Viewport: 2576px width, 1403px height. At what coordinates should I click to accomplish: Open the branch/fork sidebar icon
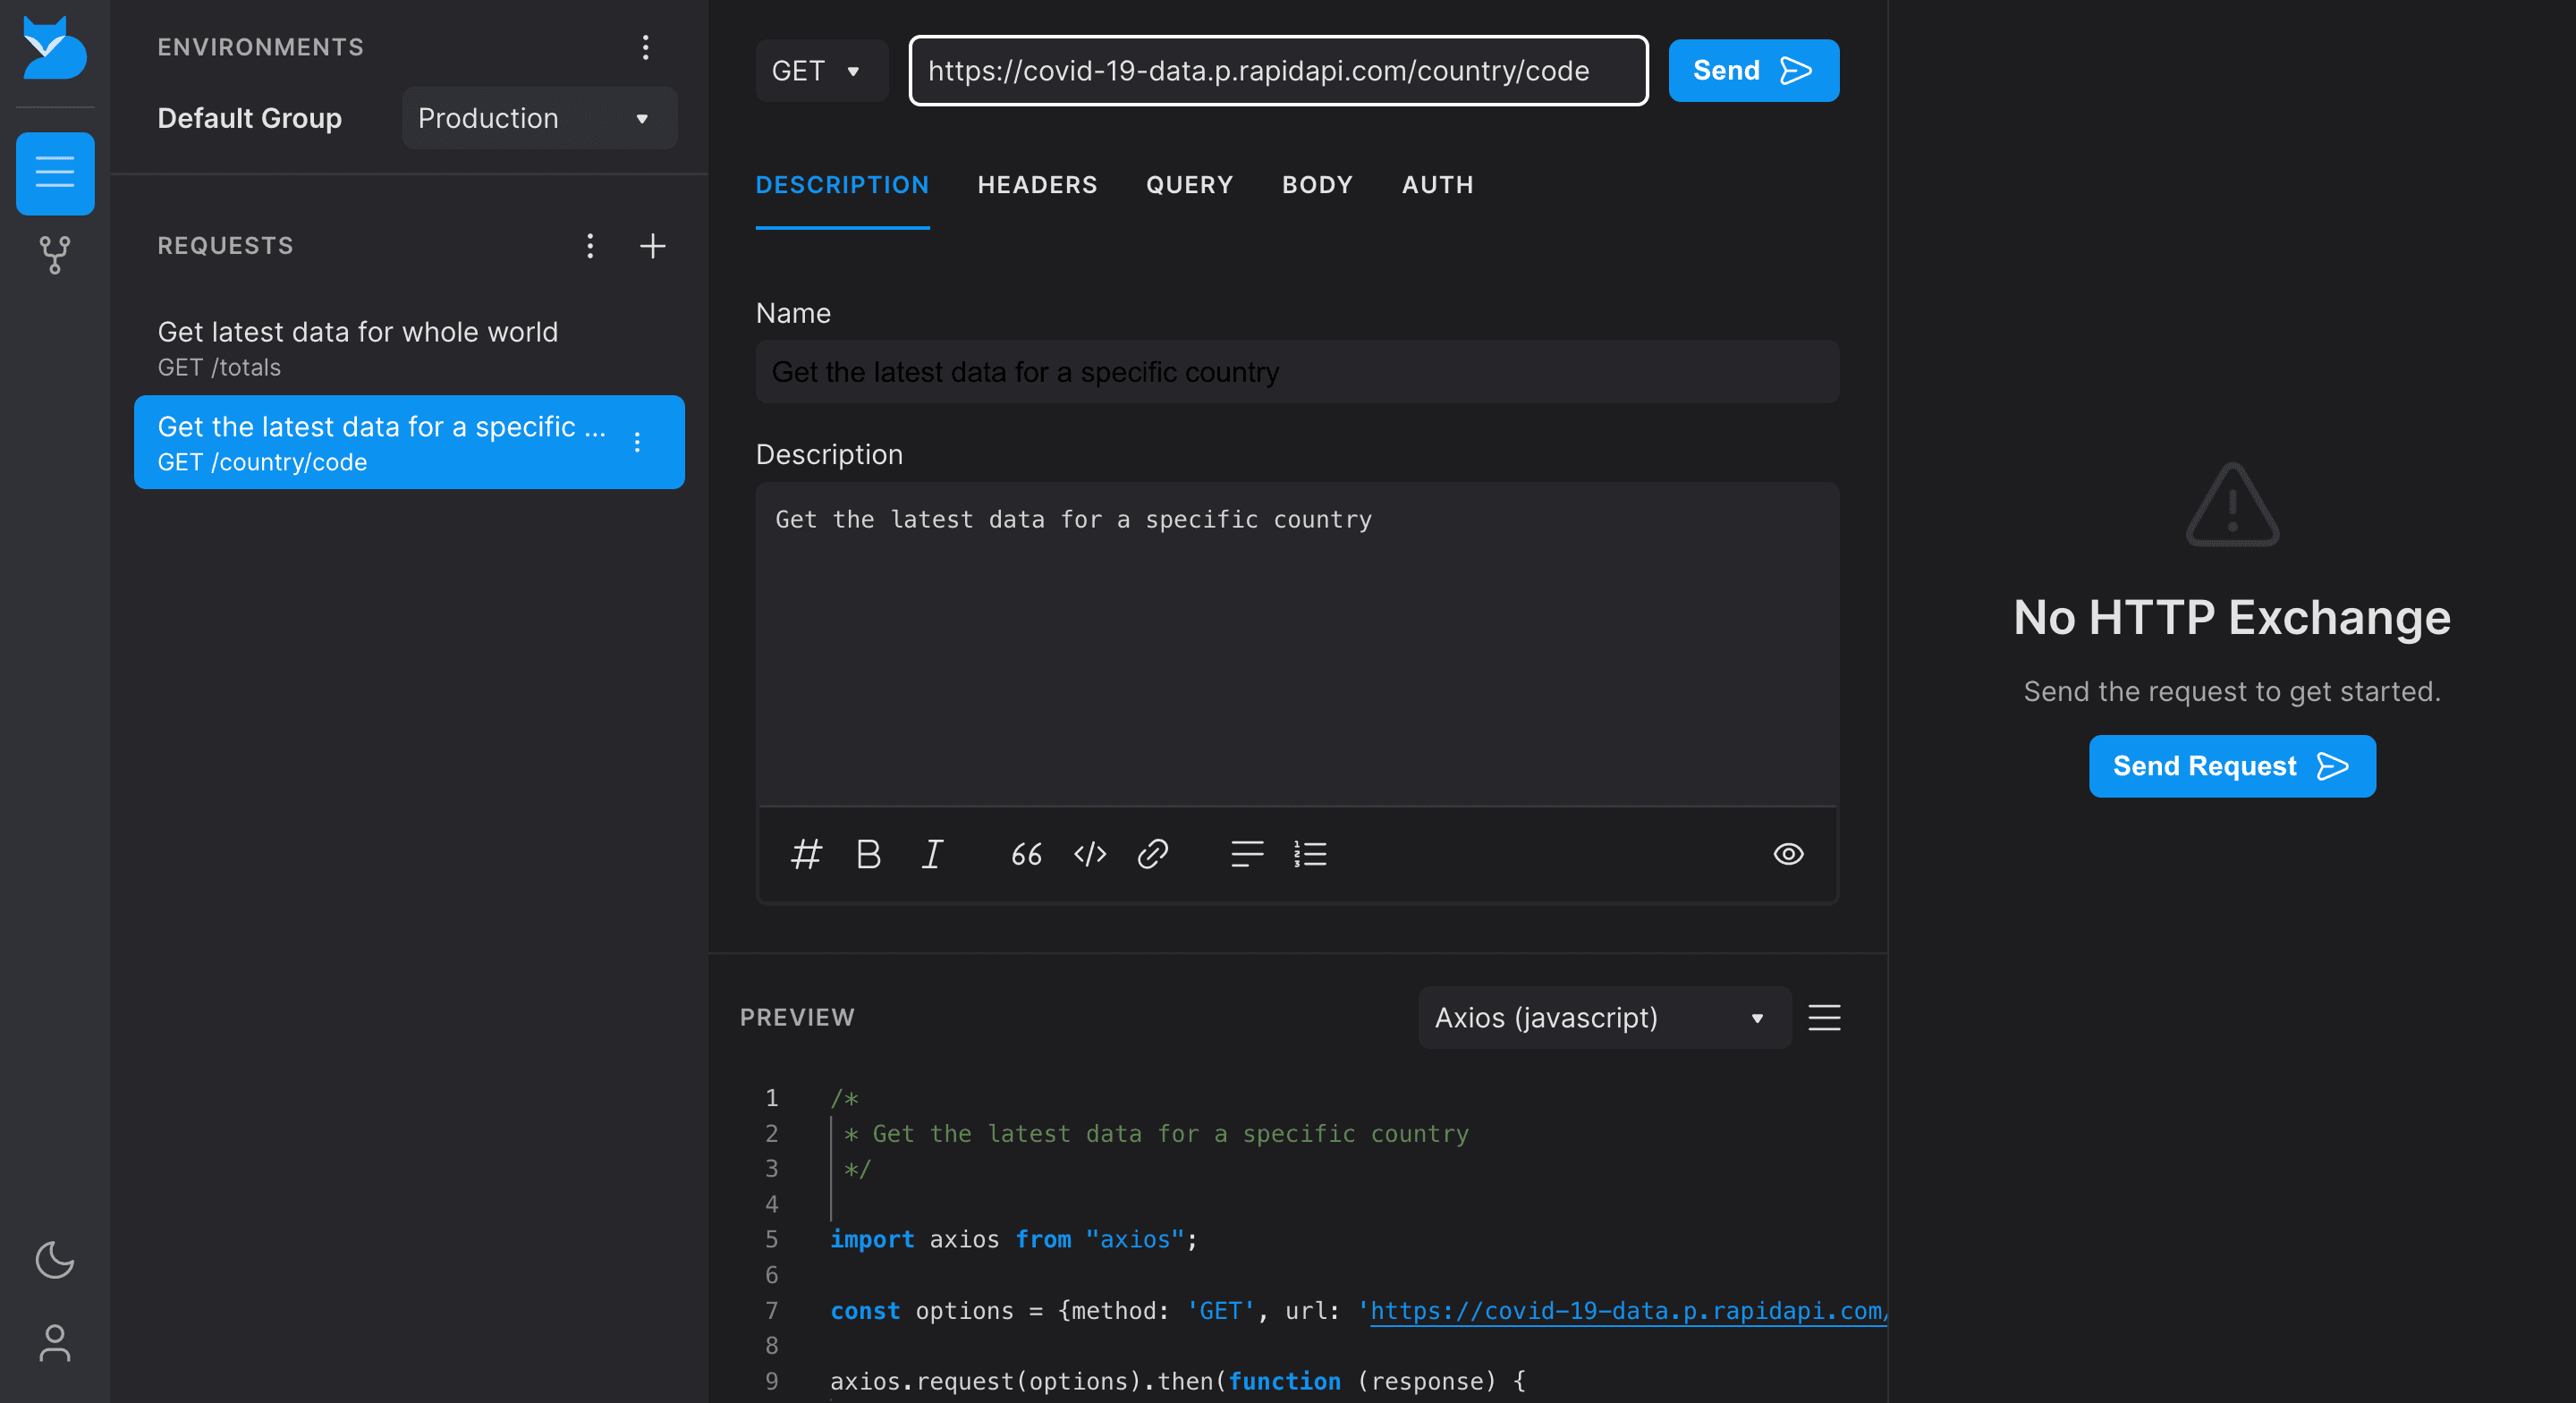(x=55, y=255)
